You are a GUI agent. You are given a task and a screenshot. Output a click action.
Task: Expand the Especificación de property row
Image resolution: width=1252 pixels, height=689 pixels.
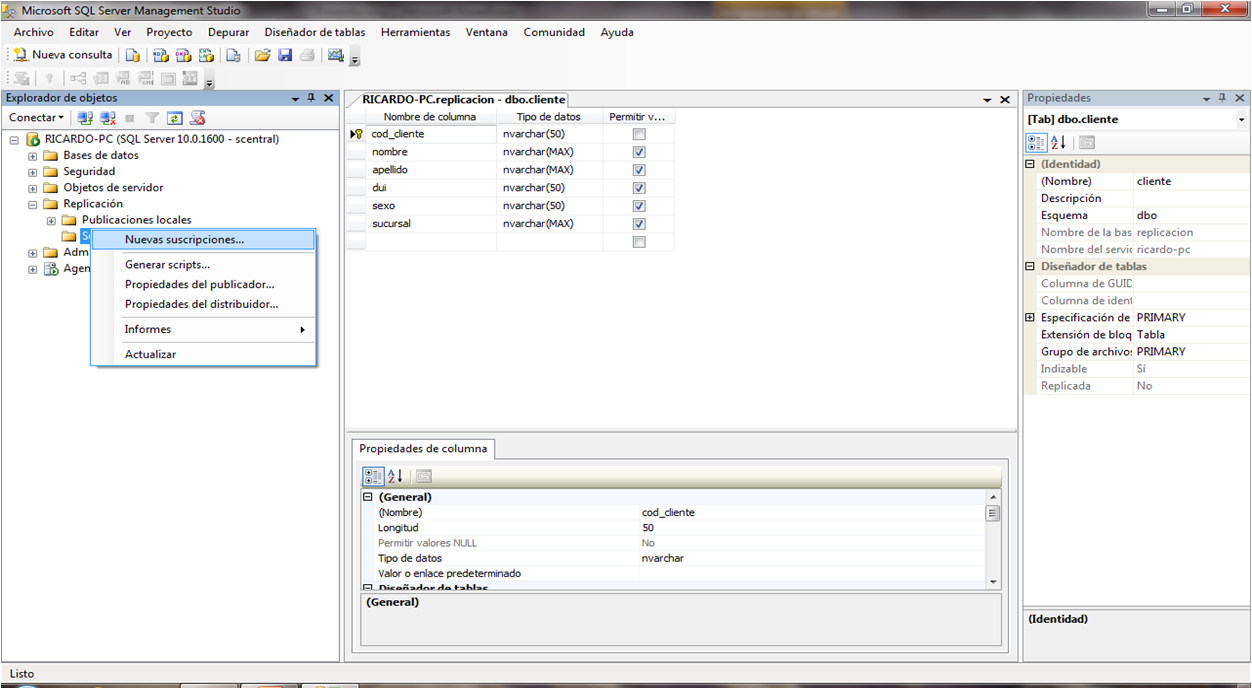point(1031,318)
